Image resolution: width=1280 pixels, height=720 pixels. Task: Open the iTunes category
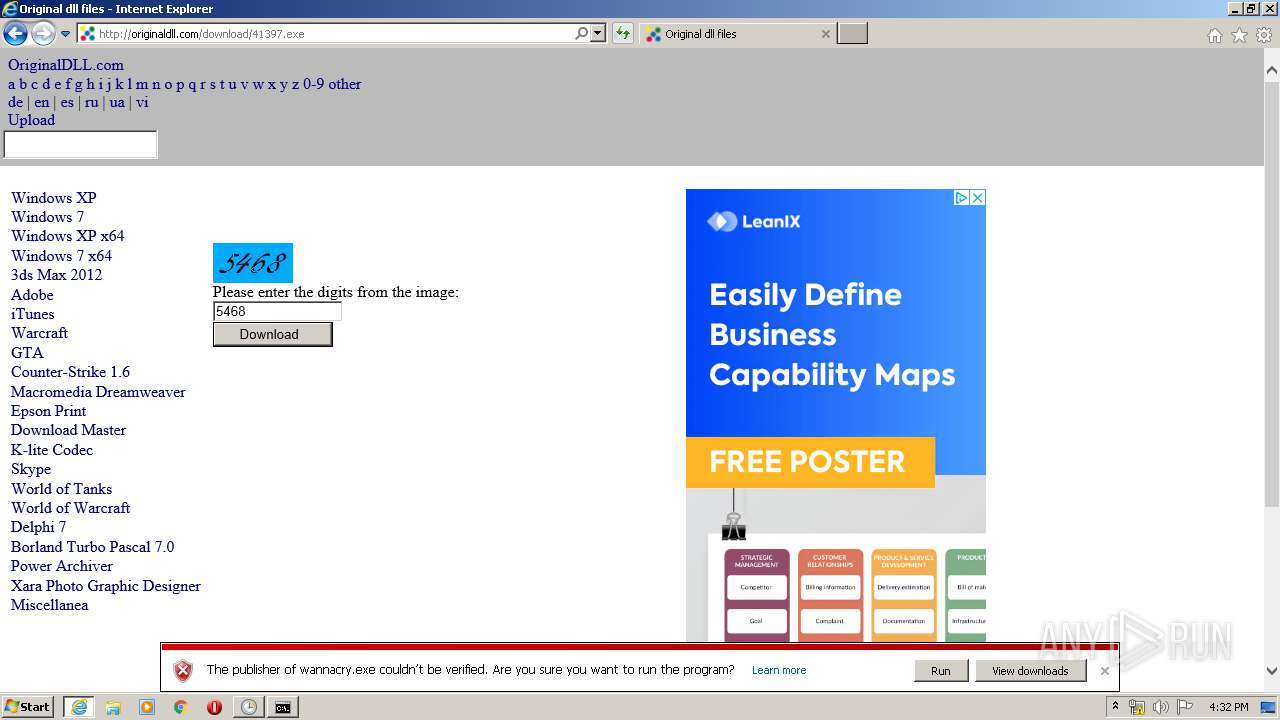coord(33,314)
